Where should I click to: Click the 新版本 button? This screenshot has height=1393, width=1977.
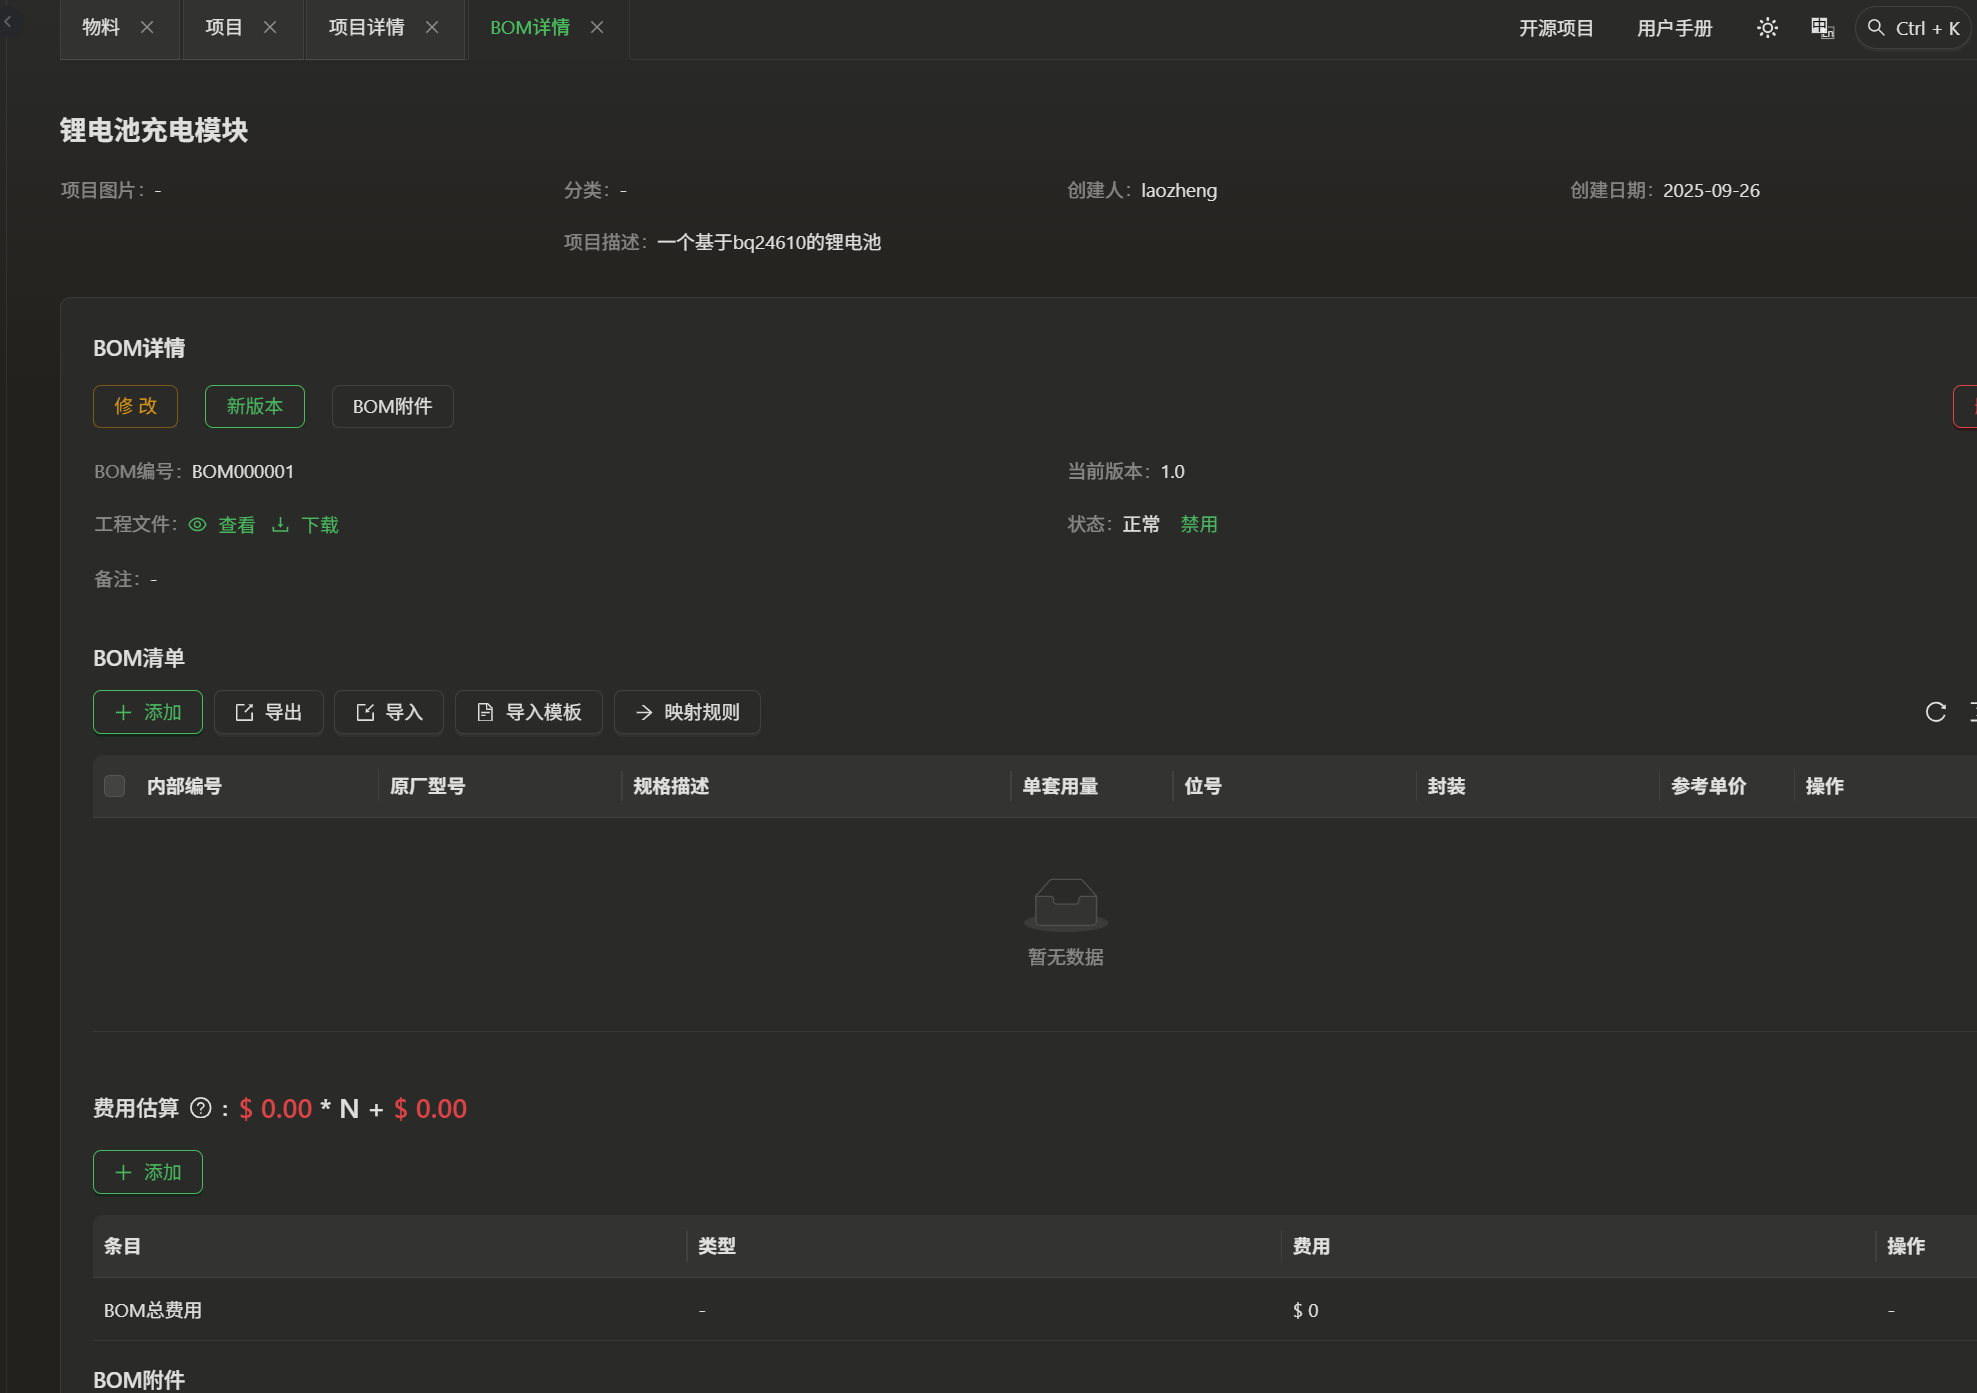point(254,406)
